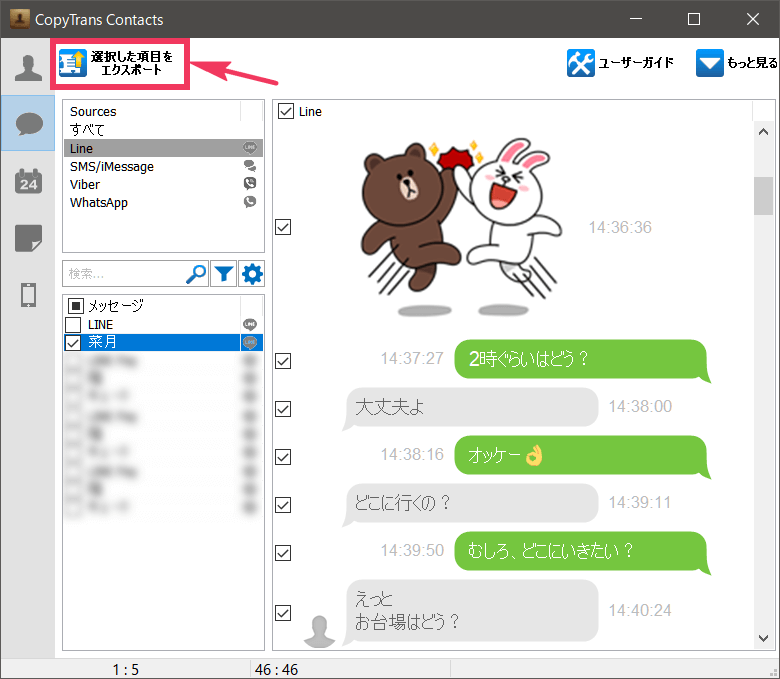Click the 46 : 46 status bar count
Viewport: 780px width, 679px height.
coord(276,670)
